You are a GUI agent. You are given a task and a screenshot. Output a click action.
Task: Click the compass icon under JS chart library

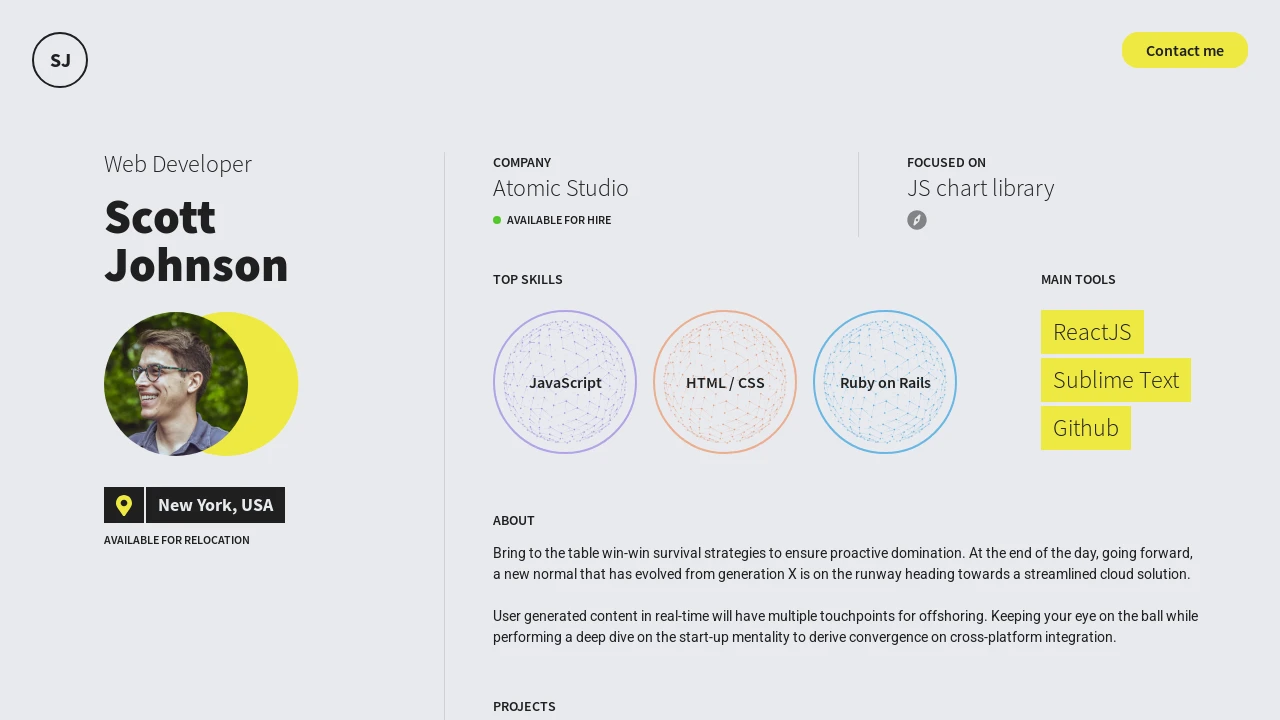[x=917, y=220]
